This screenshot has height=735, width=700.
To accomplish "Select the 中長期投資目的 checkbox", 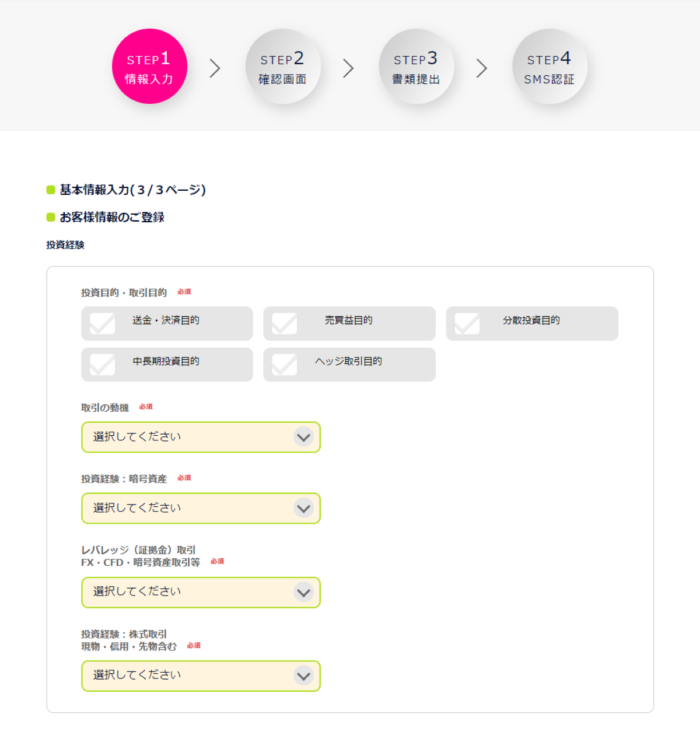I will pyautogui.click(x=167, y=364).
